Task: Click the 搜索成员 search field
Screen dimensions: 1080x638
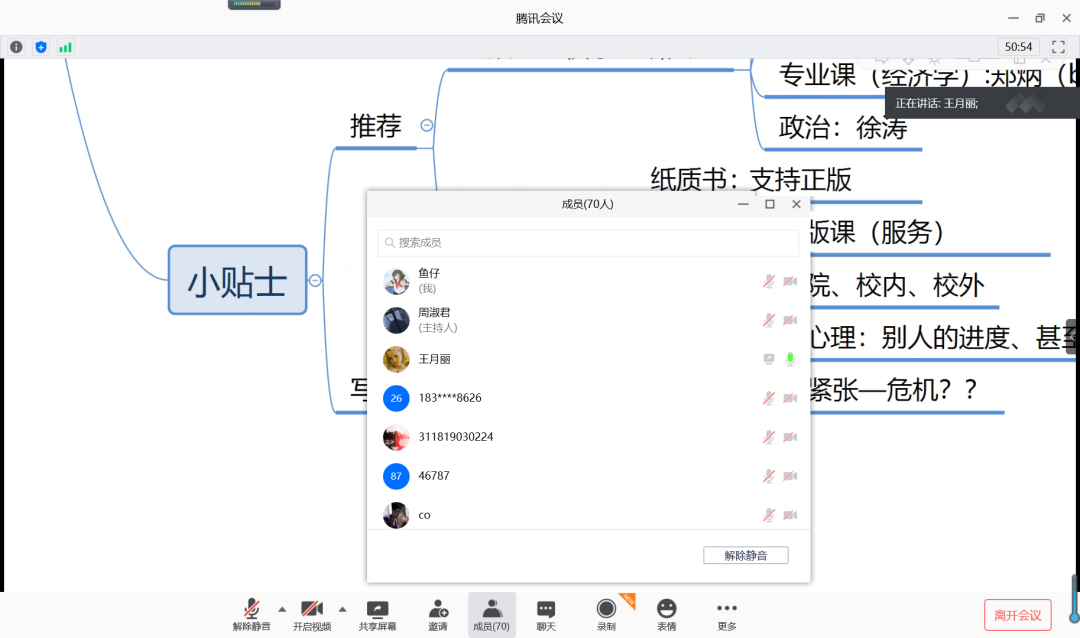Action: click(x=588, y=242)
